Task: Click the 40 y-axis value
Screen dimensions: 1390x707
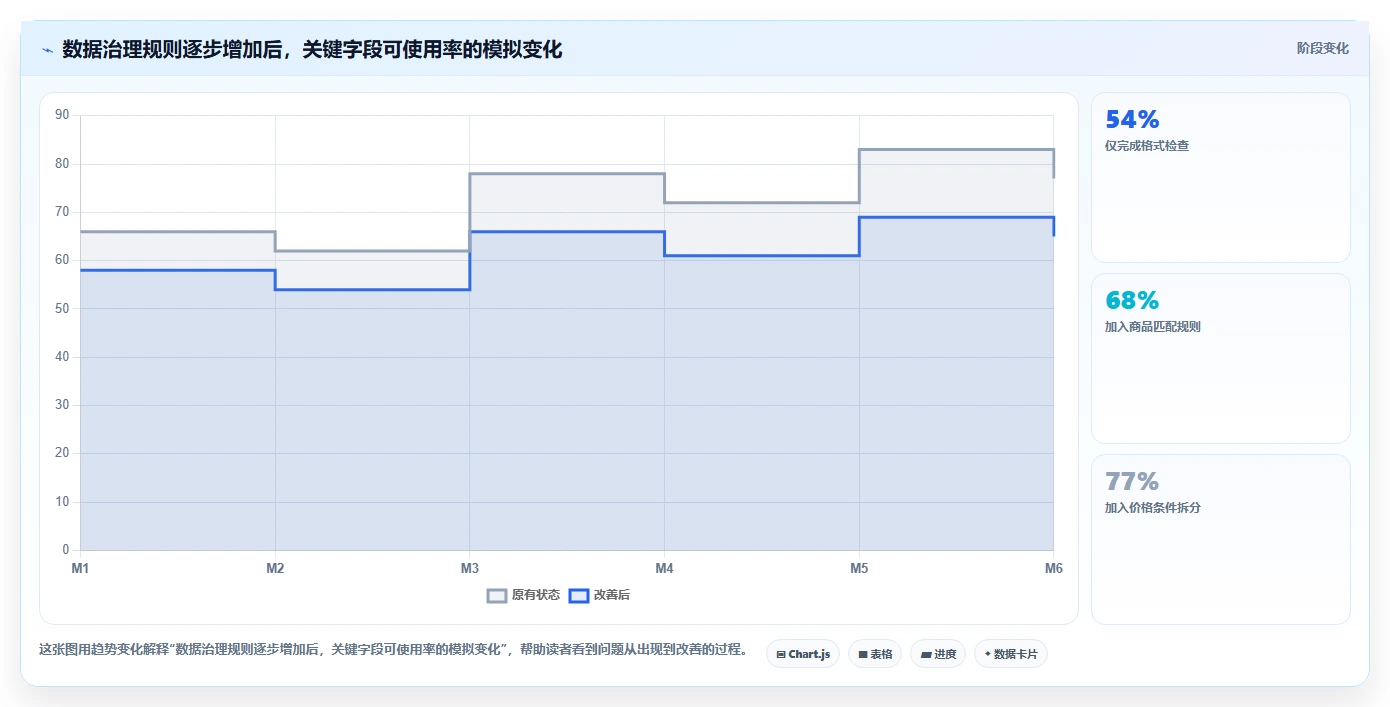Action: (x=63, y=357)
